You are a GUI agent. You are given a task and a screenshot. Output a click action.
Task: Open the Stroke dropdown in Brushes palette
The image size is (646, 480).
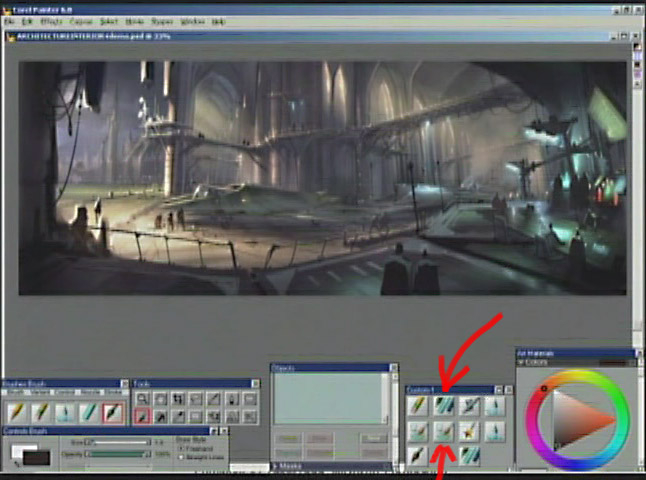115,392
